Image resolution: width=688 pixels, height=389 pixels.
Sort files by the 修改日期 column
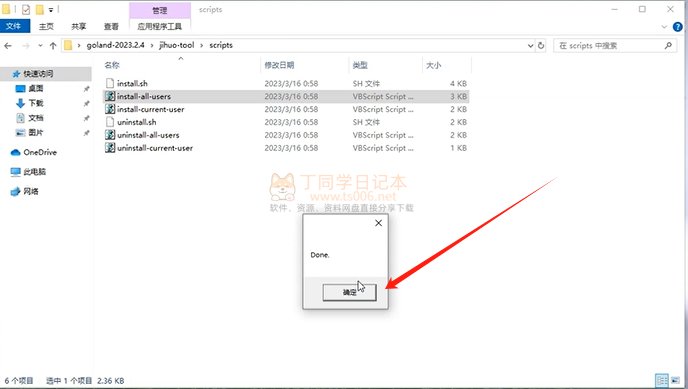click(x=279, y=65)
